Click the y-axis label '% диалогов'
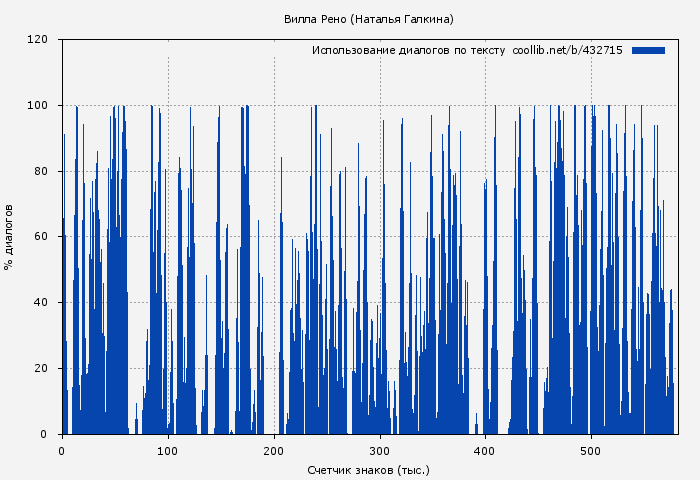 [x=9, y=237]
